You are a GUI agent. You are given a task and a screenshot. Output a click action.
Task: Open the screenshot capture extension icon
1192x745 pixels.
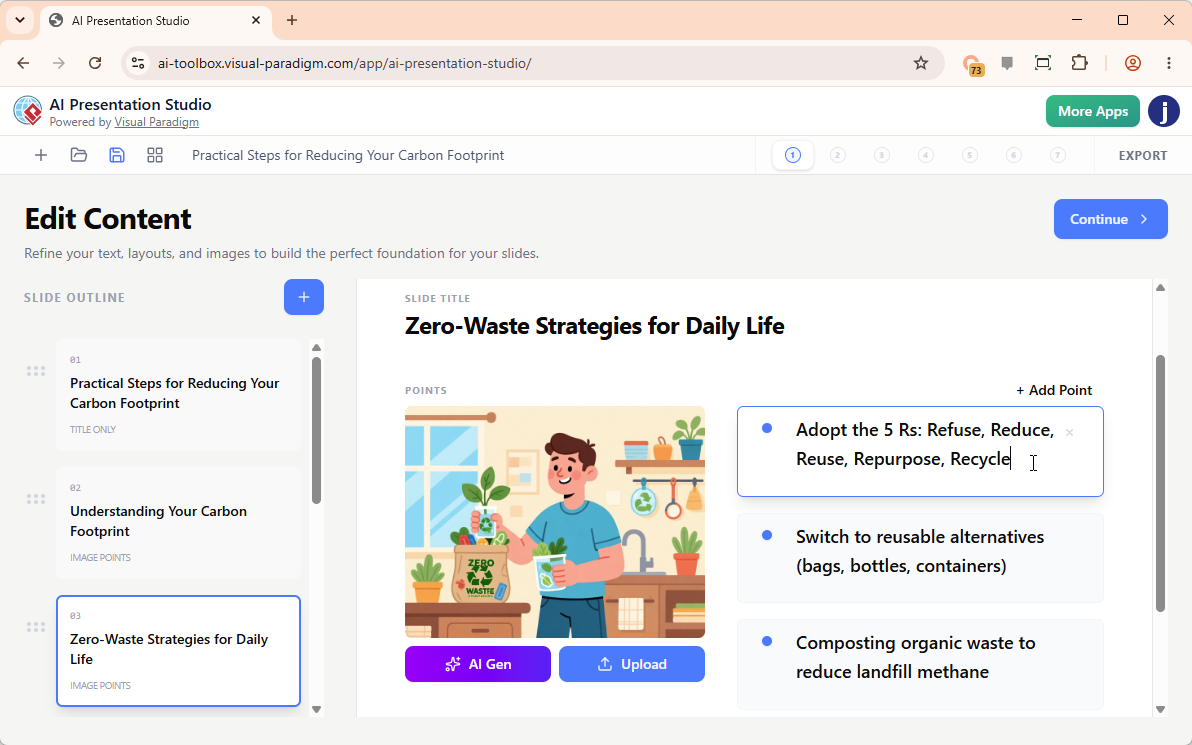coord(1043,63)
